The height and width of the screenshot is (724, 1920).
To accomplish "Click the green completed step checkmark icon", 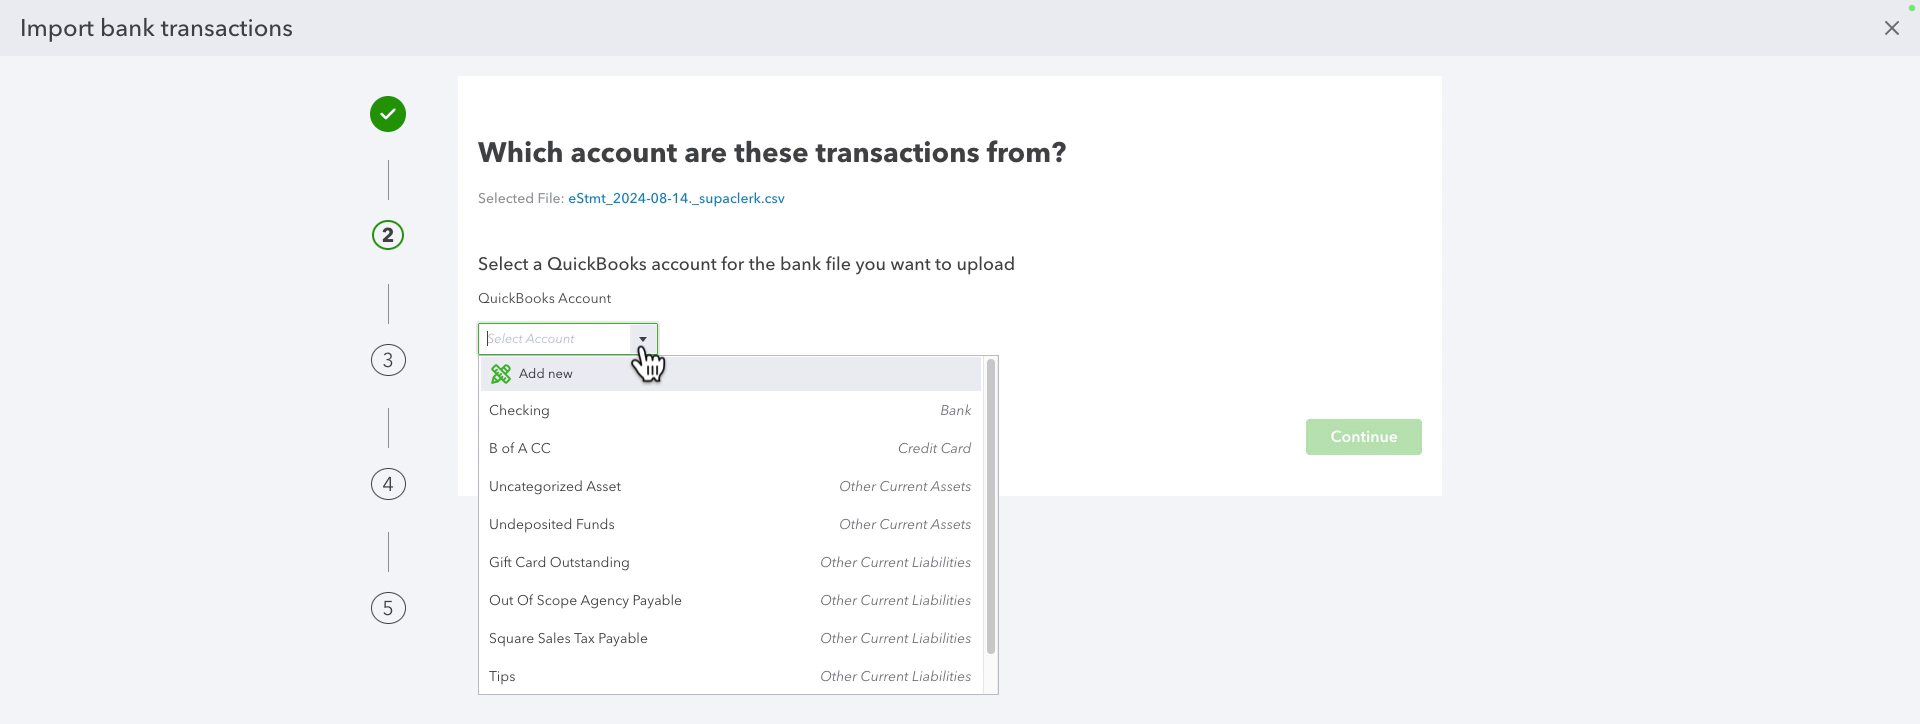I will [x=388, y=114].
